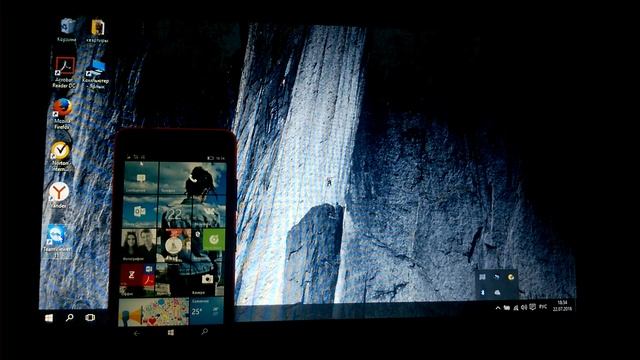The height and width of the screenshot is (360, 640).
Task: Tap the Photos tile showing two people
Action: 138,245
